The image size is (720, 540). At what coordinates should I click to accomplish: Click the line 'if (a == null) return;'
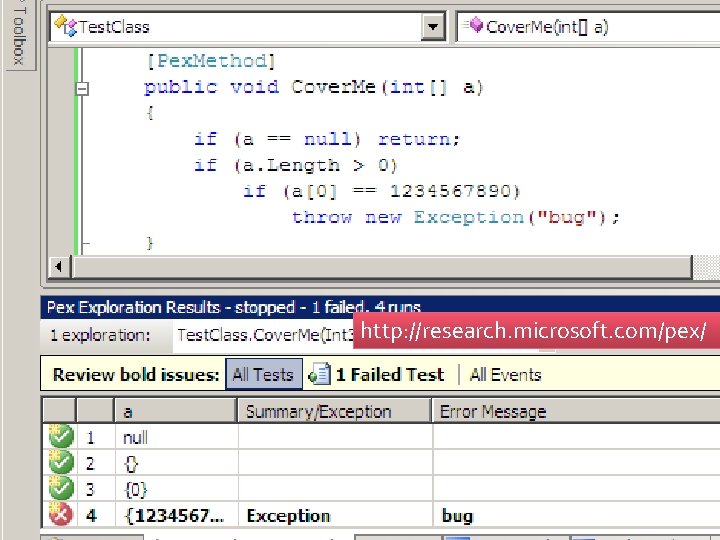[326, 139]
